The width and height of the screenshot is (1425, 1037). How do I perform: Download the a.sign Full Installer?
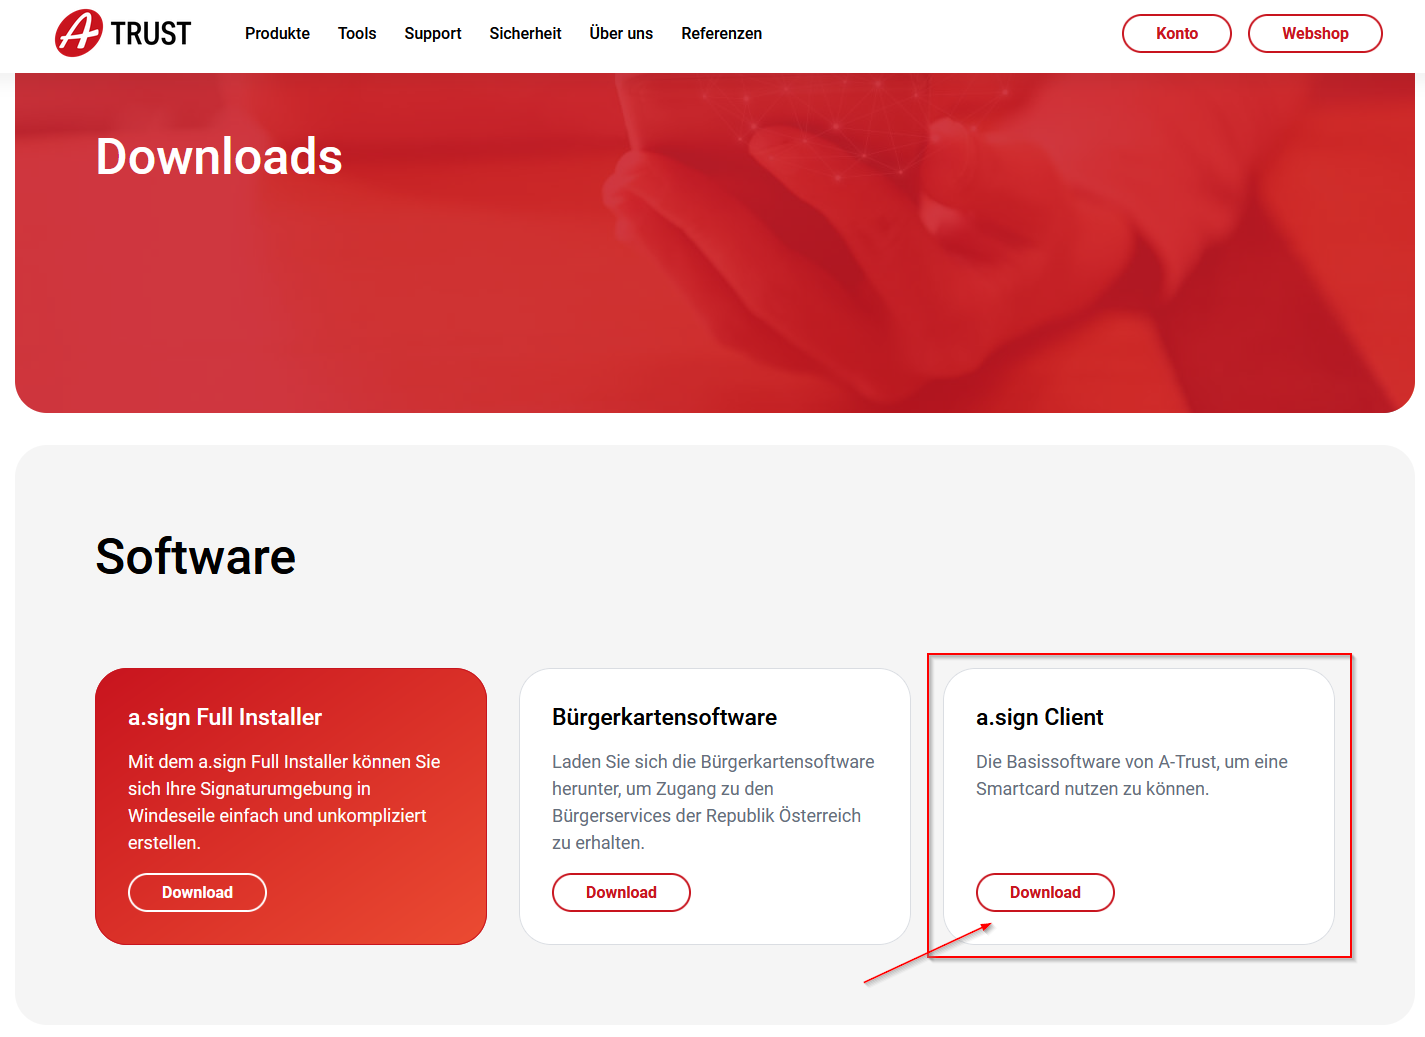(197, 892)
